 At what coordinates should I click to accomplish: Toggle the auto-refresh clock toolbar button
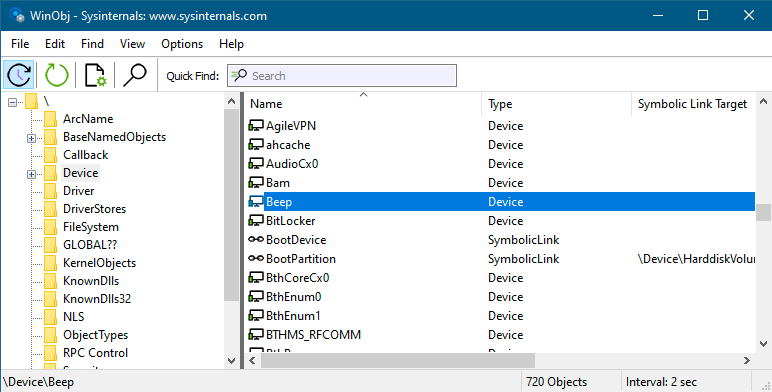[19, 75]
